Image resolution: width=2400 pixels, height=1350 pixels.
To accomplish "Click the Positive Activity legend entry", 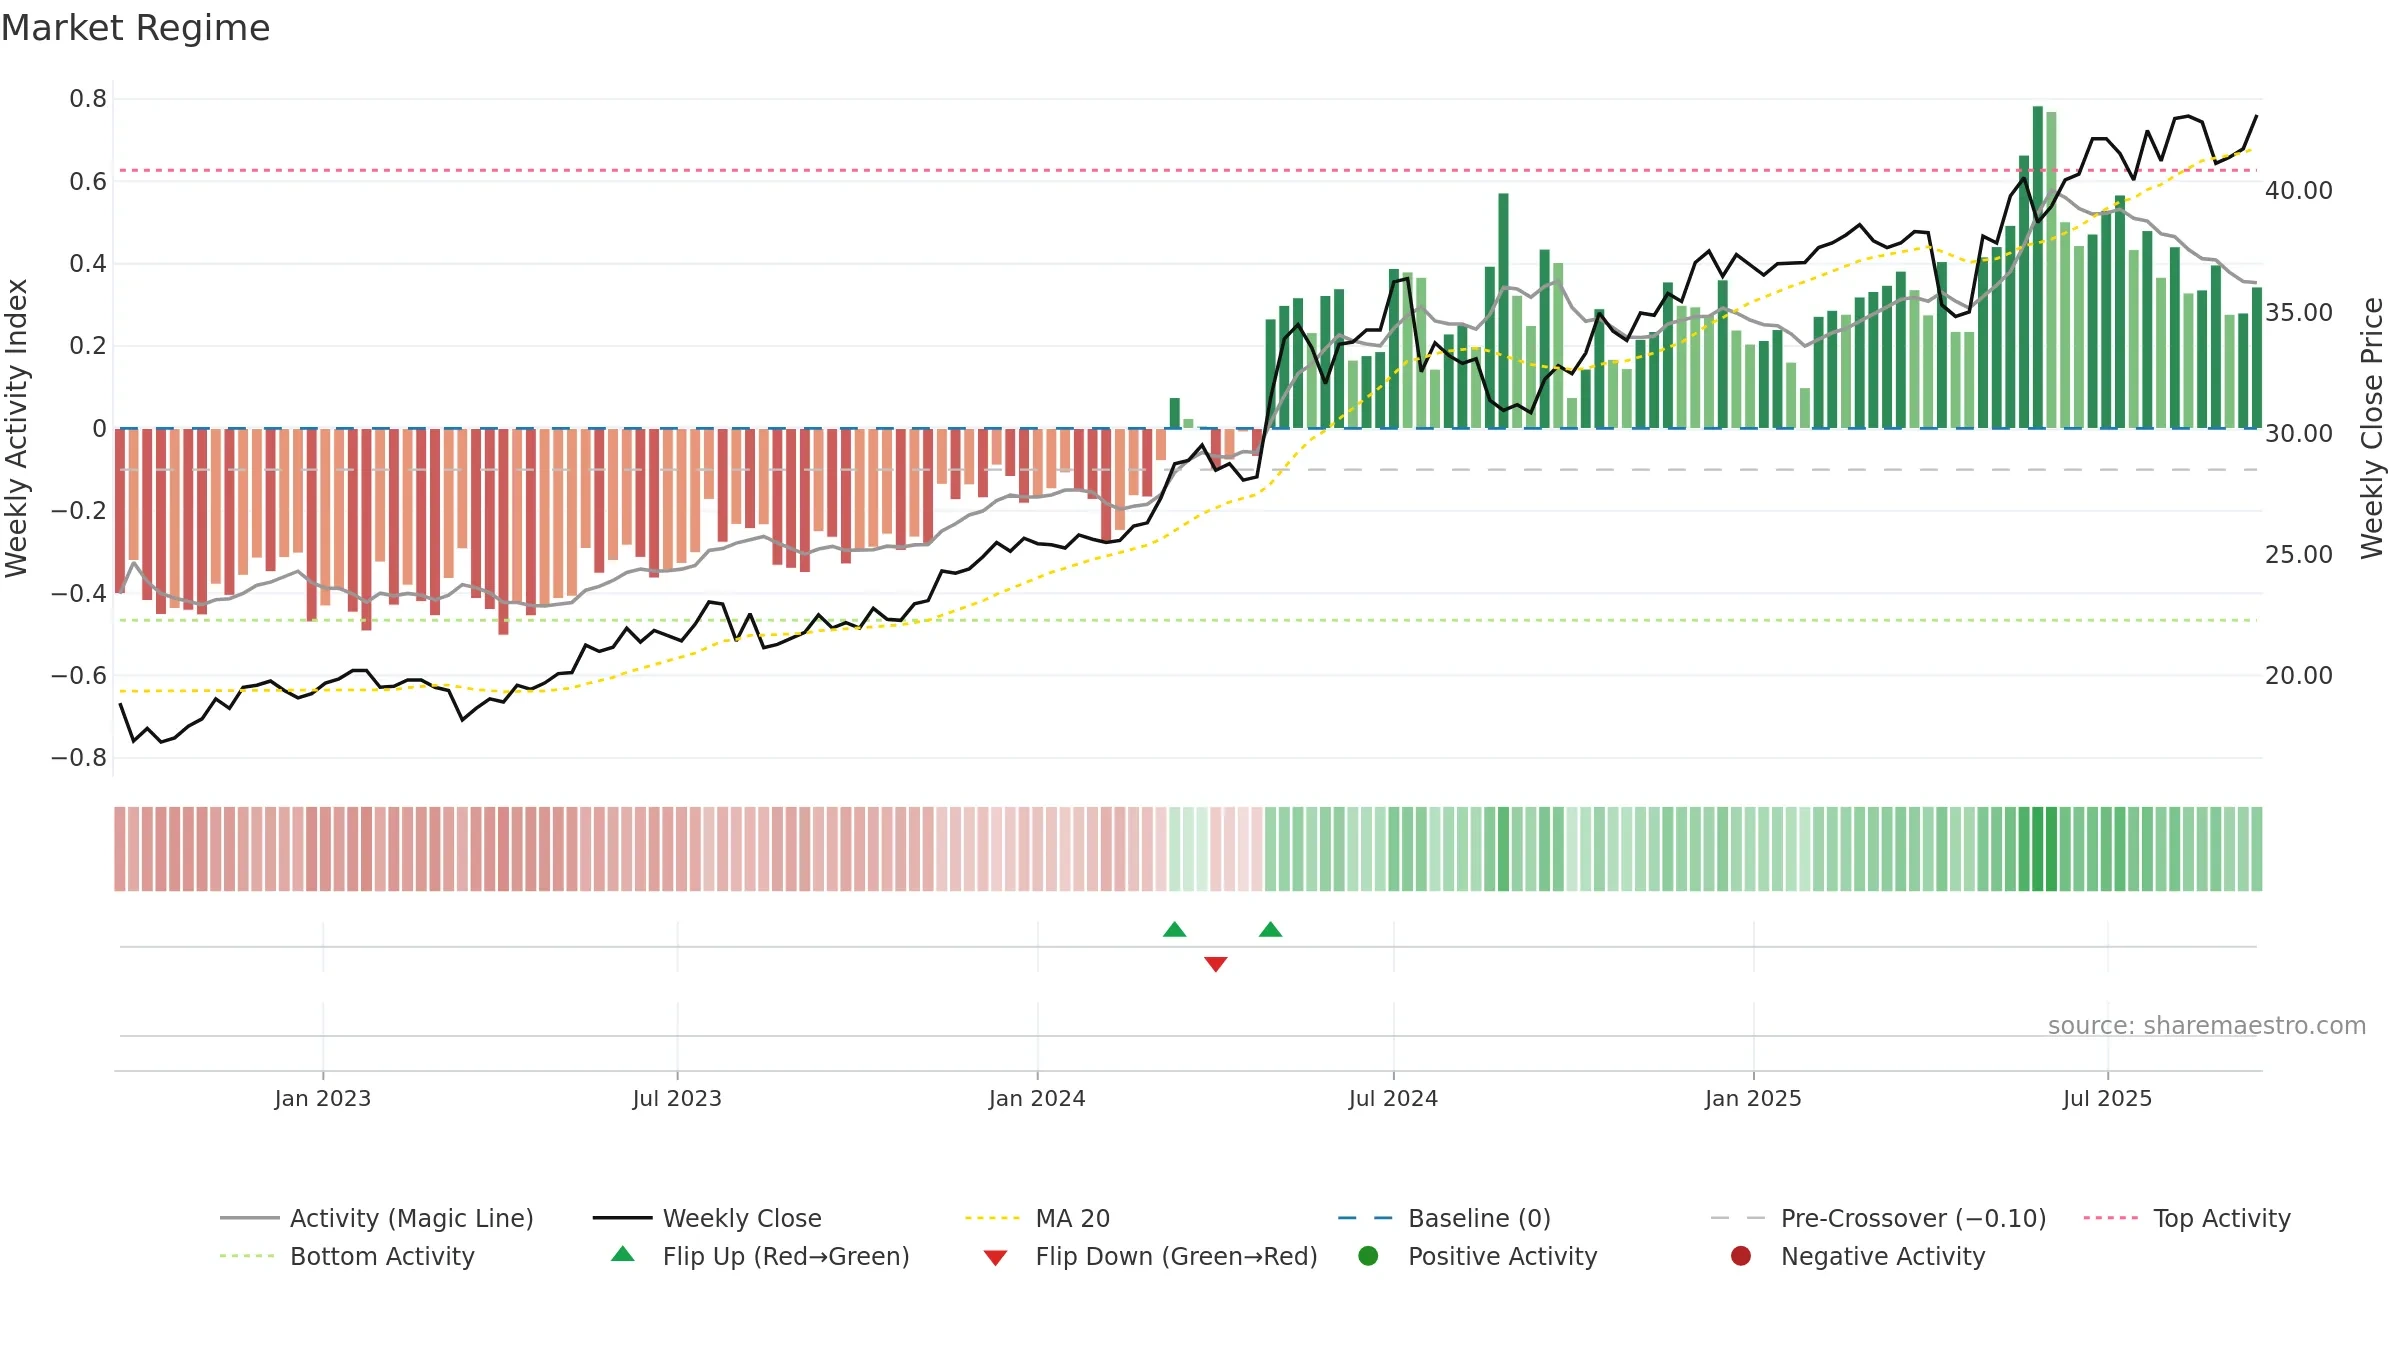I will (x=1477, y=1256).
